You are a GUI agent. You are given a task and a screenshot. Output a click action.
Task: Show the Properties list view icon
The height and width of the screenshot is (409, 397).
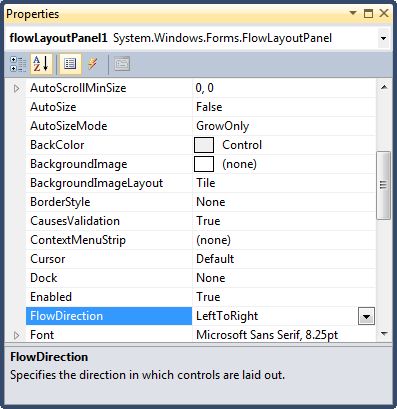[70, 64]
